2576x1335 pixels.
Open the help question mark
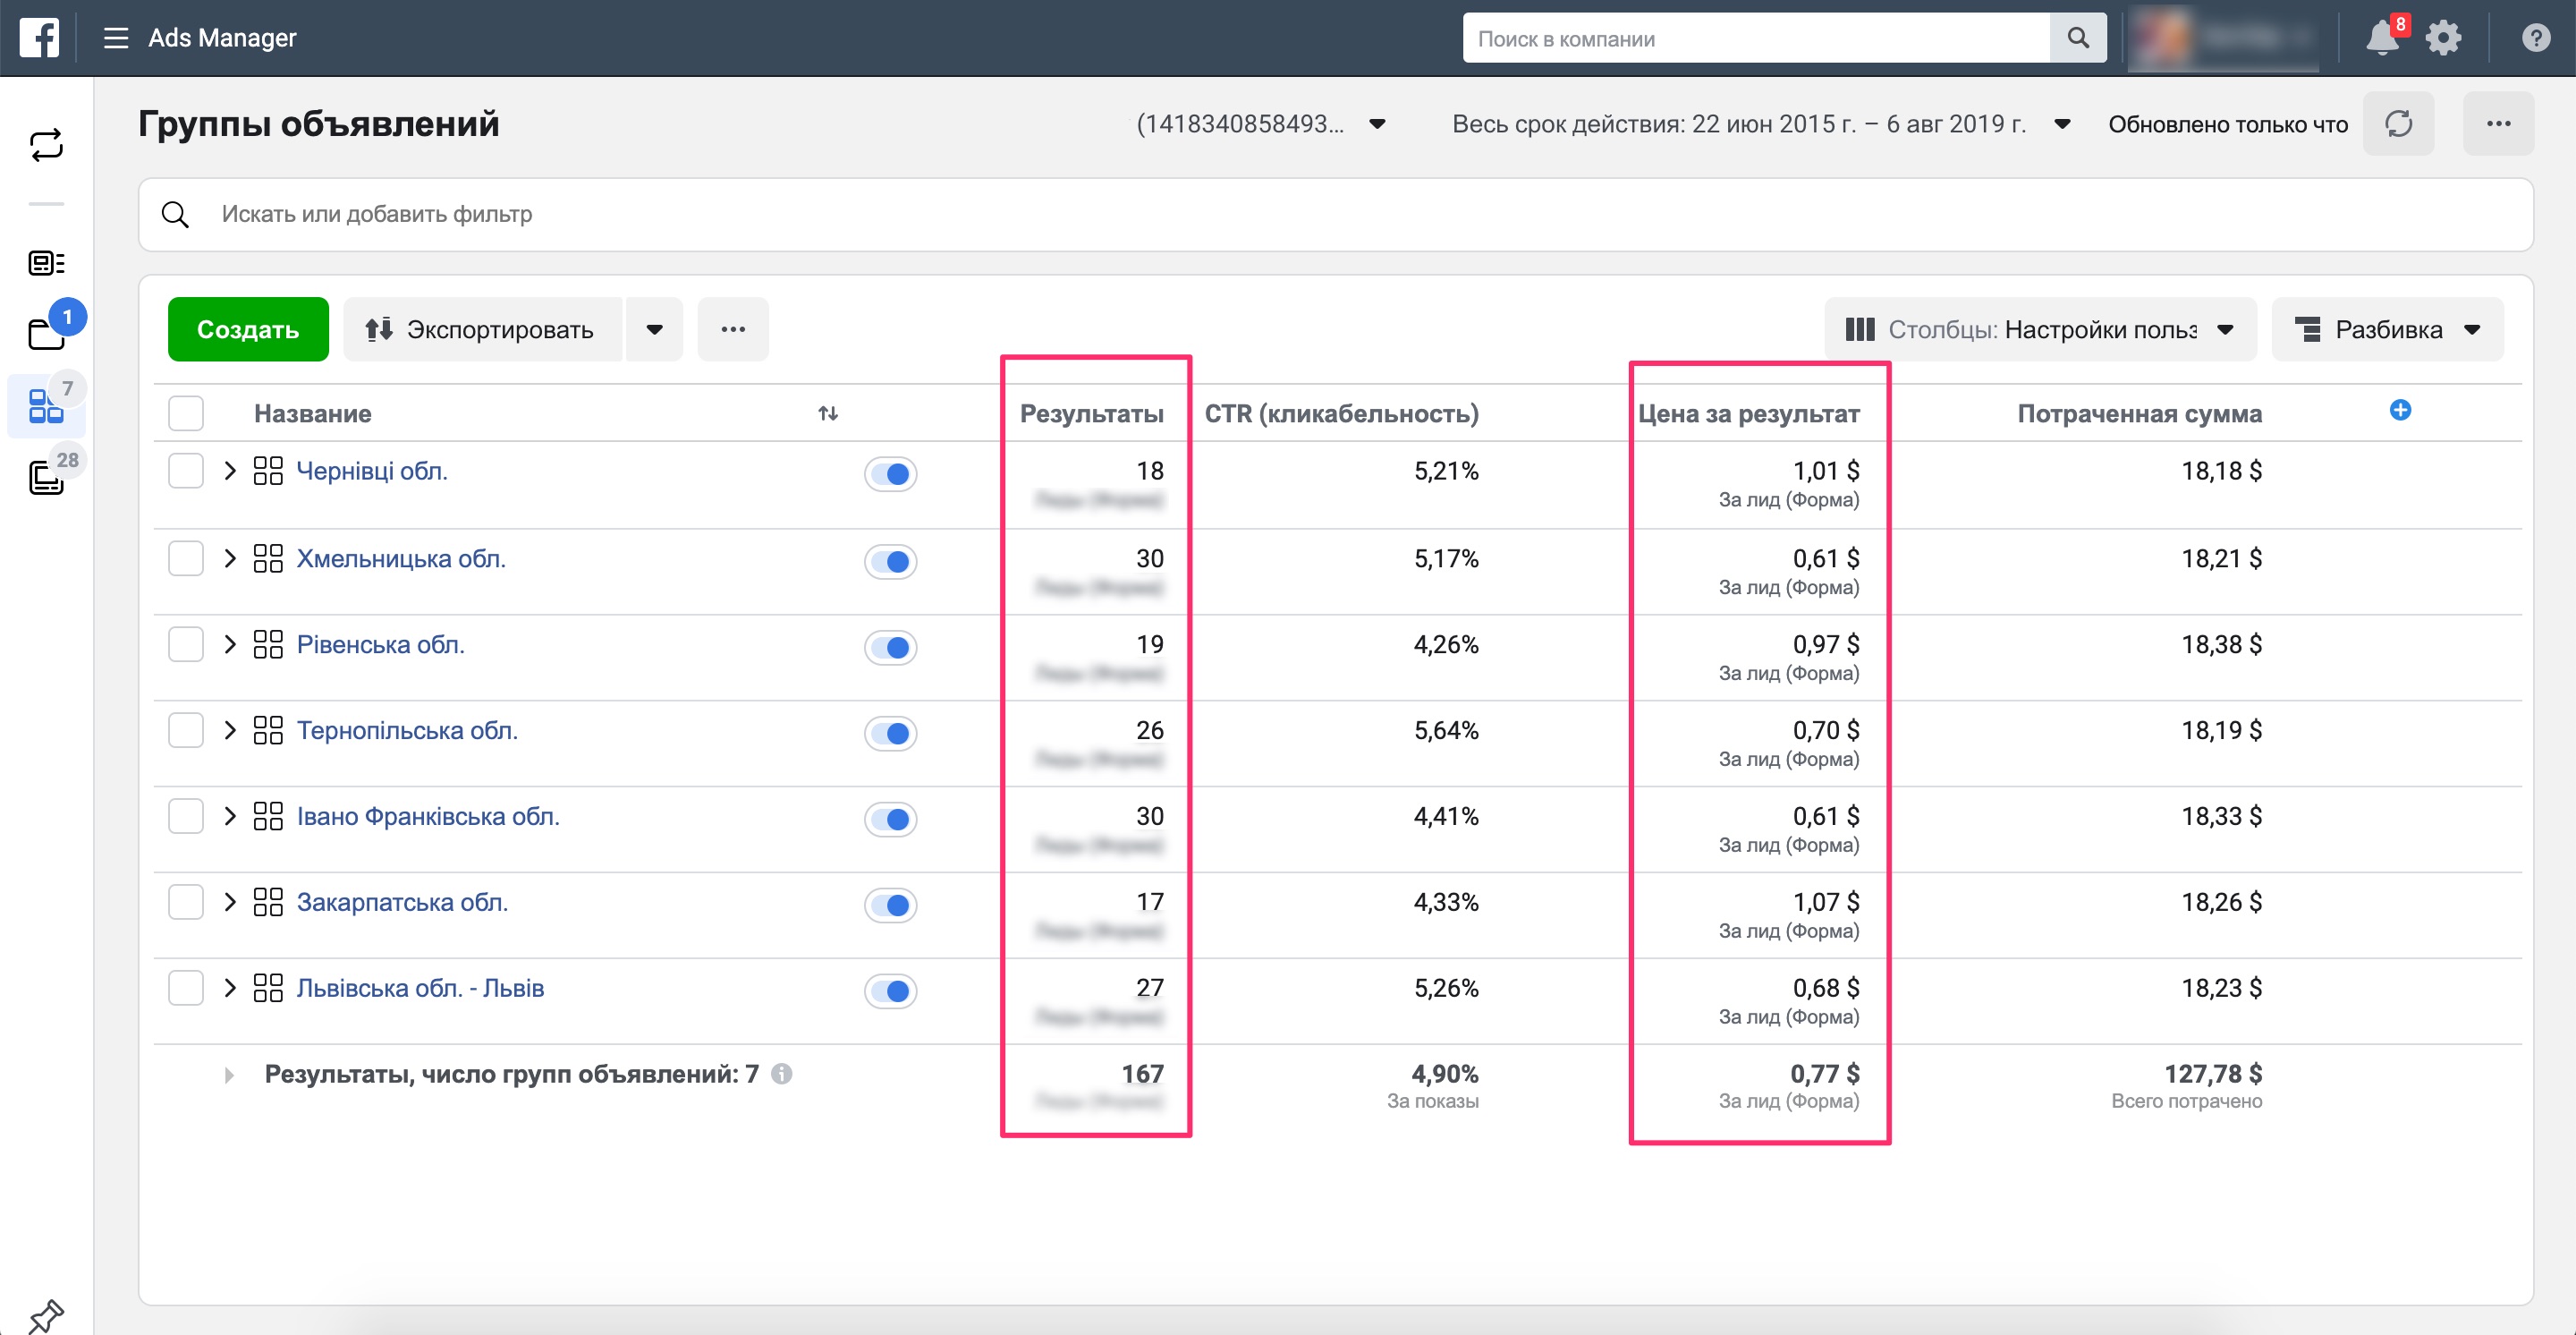coord(2535,38)
